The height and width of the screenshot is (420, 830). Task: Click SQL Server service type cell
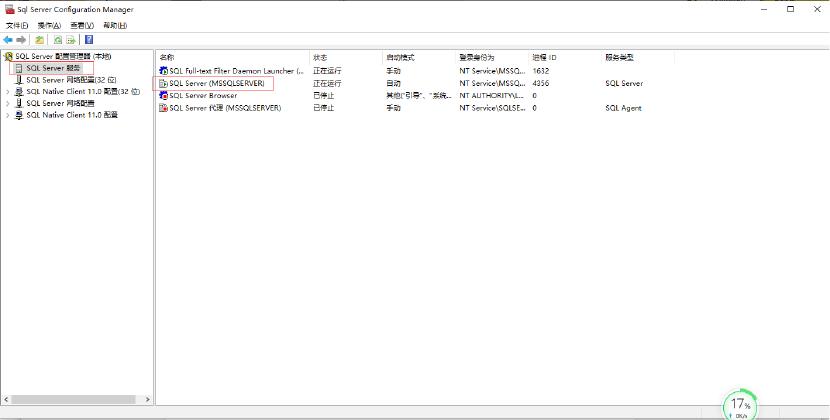click(x=624, y=83)
